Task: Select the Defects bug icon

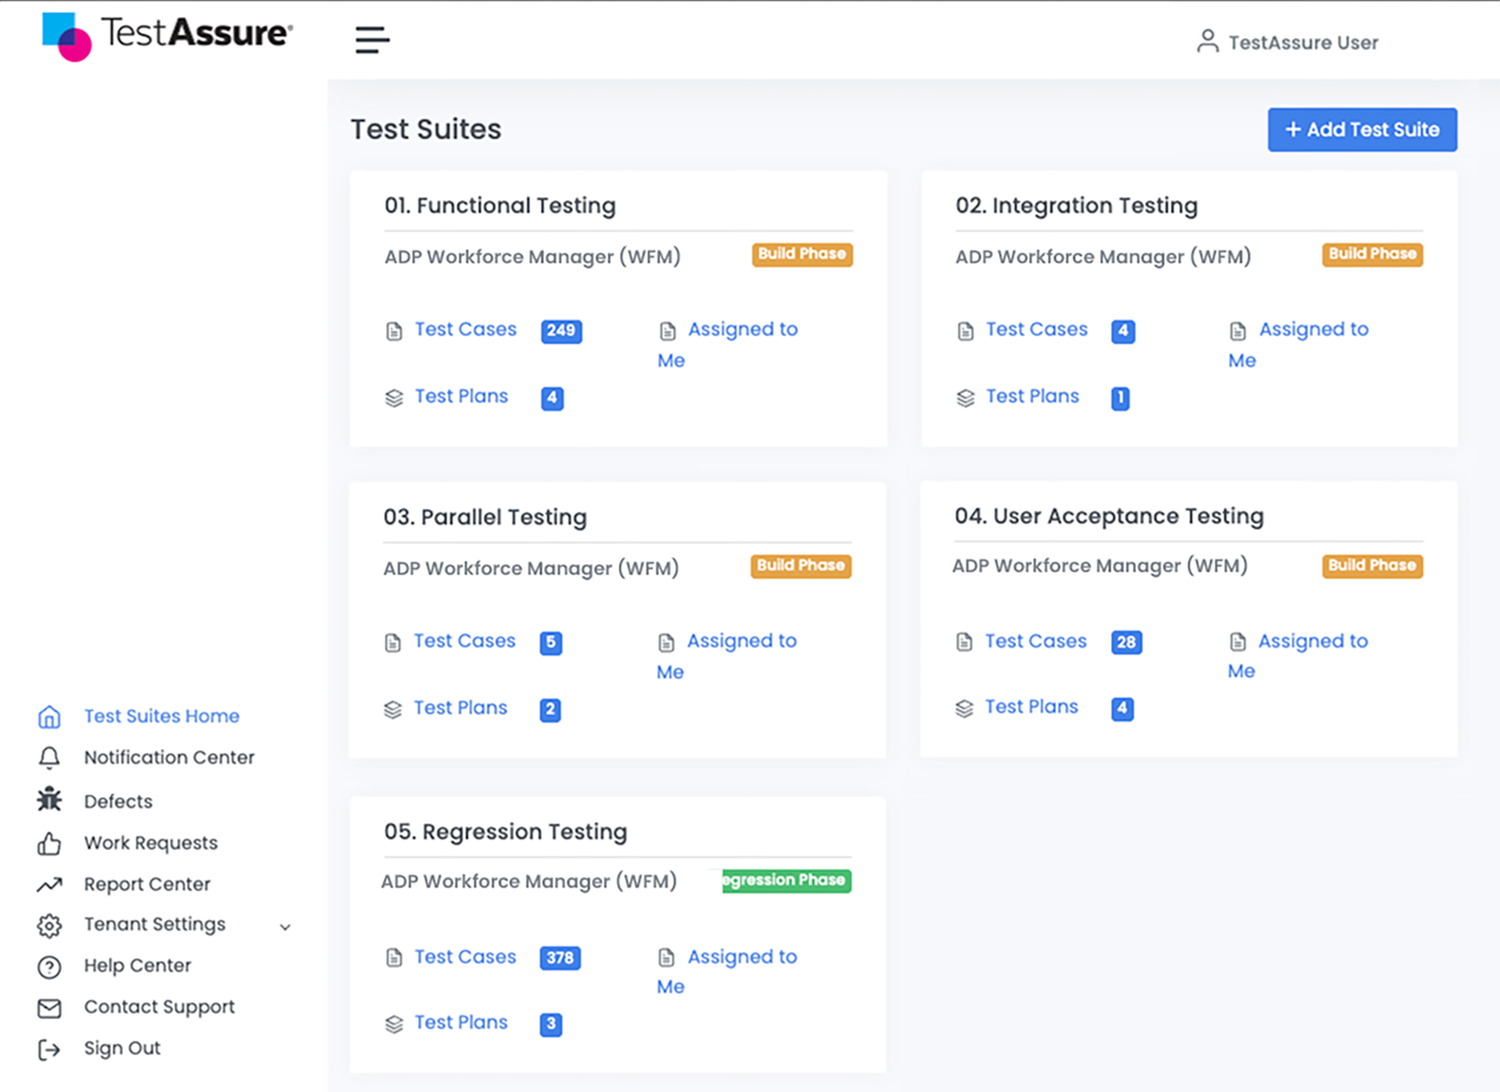Action: pos(49,800)
